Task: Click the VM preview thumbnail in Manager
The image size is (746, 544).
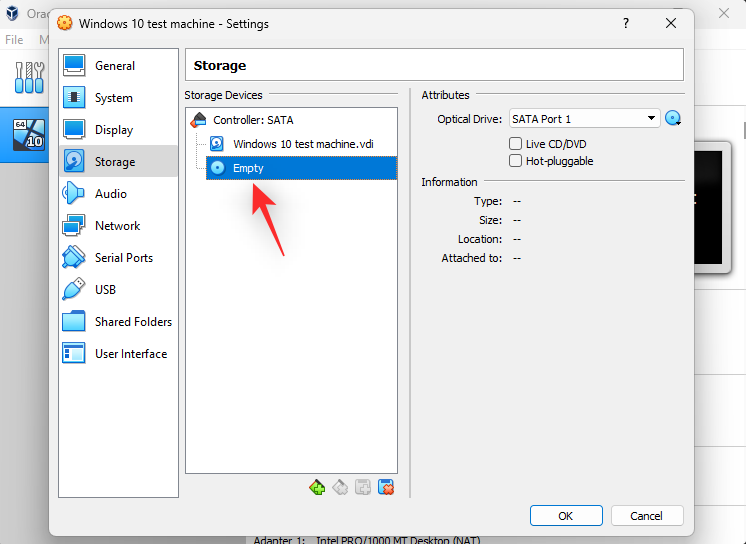Action: pyautogui.click(x=712, y=208)
